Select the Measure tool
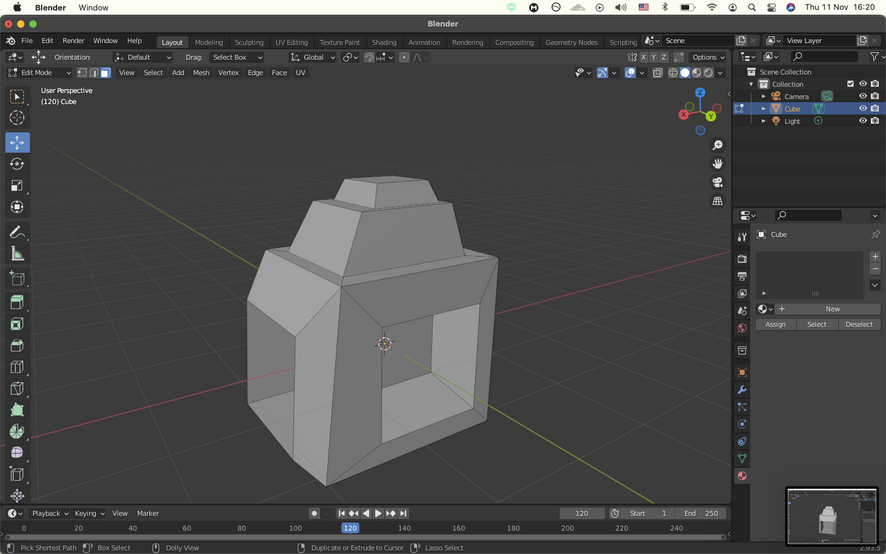The width and height of the screenshot is (886, 554). click(17, 254)
